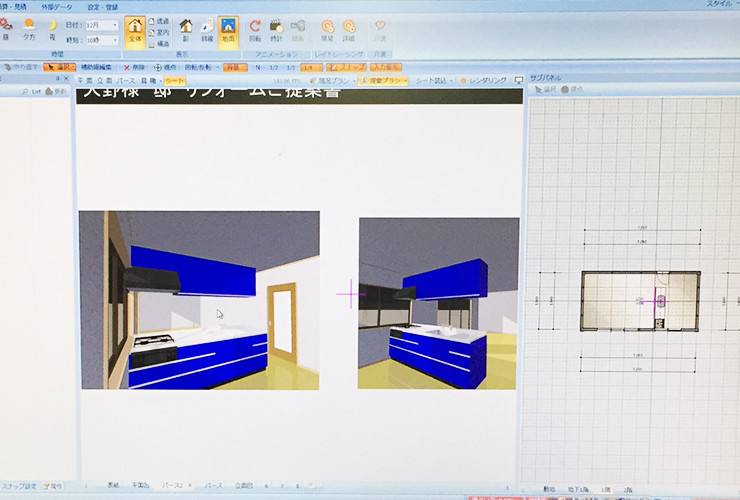Open the 現況プラン dropdown

coord(332,81)
